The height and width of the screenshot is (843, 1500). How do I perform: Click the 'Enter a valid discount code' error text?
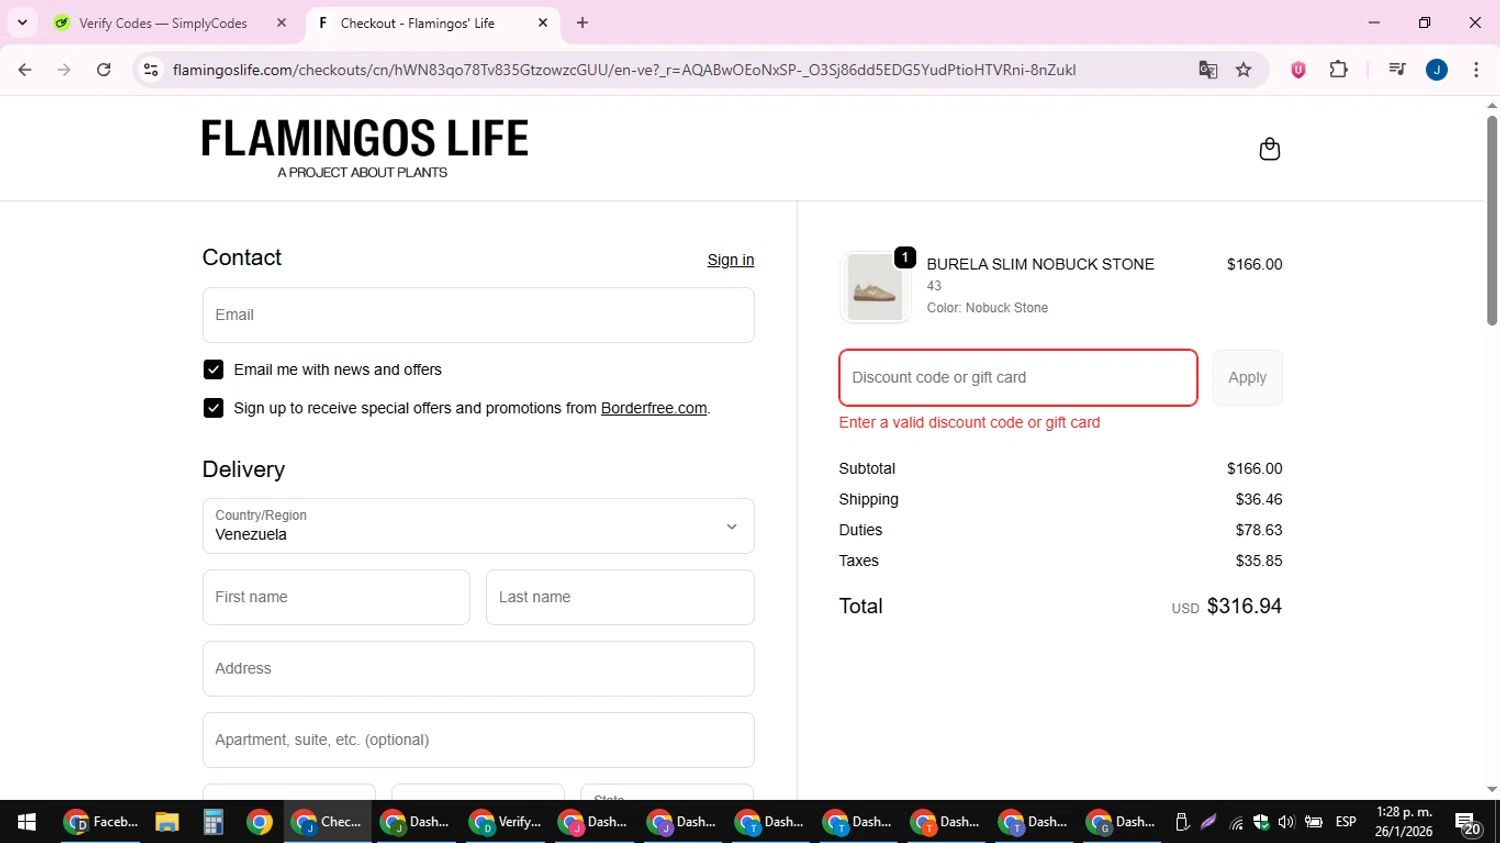[969, 422]
